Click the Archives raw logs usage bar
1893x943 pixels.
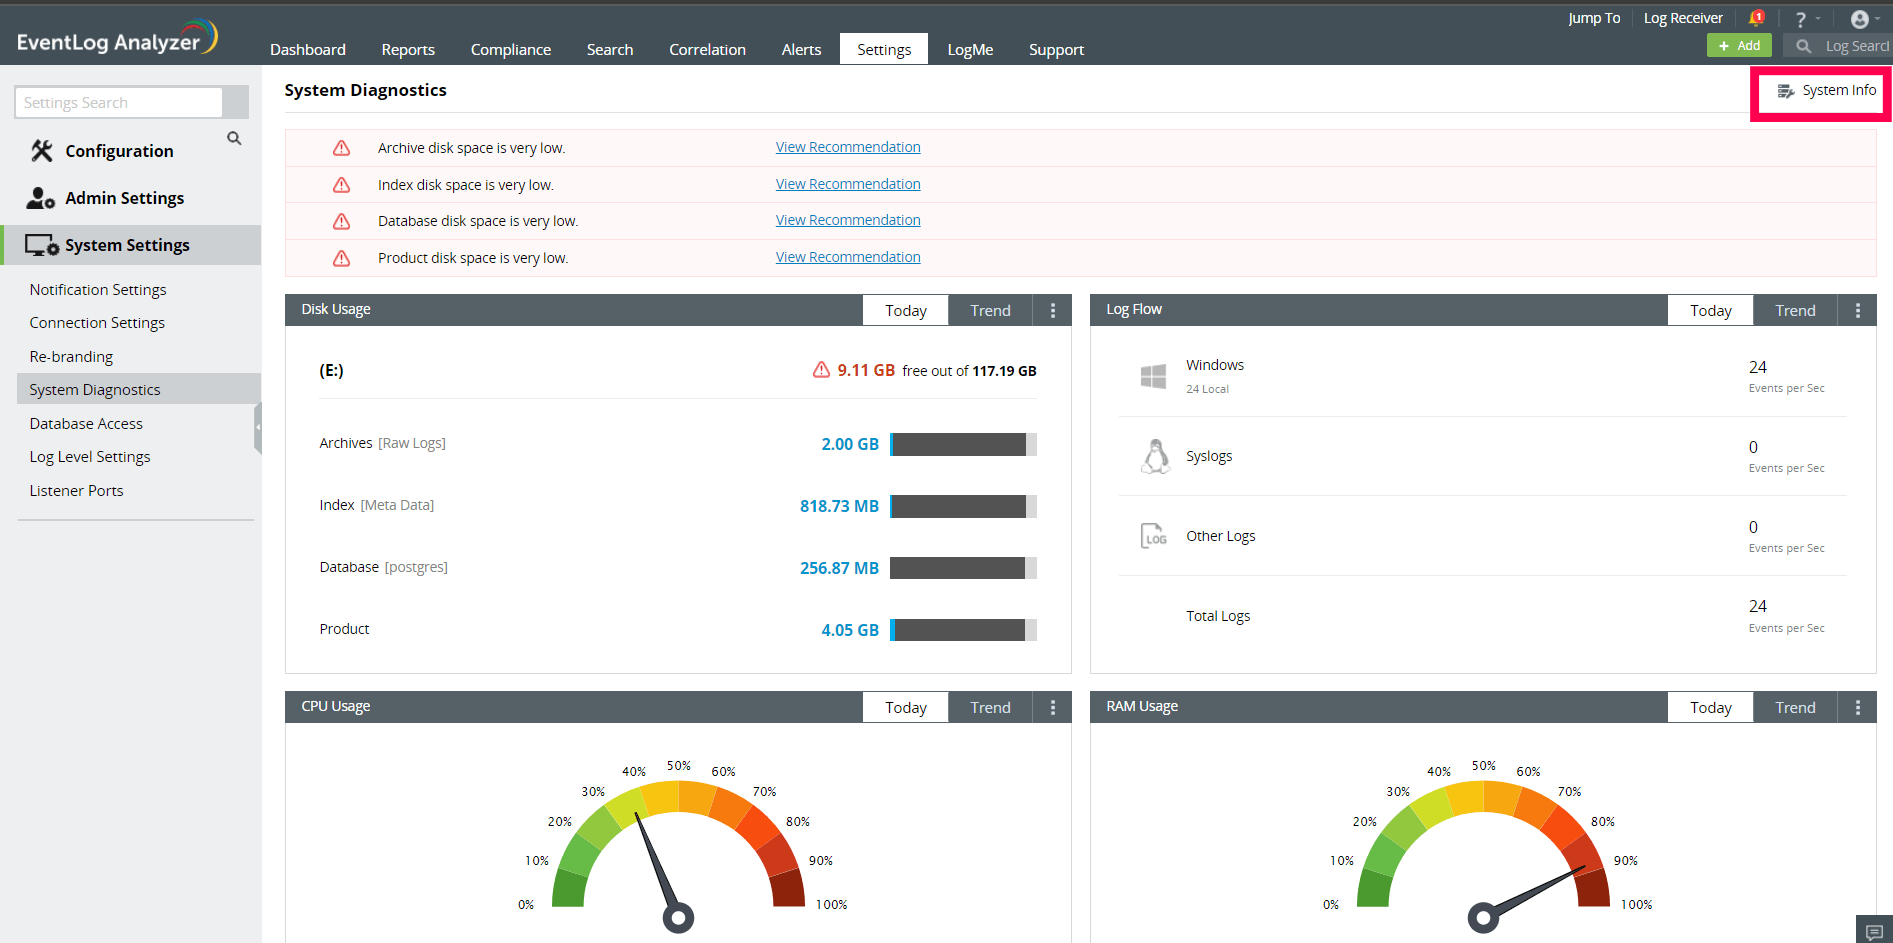(x=963, y=444)
